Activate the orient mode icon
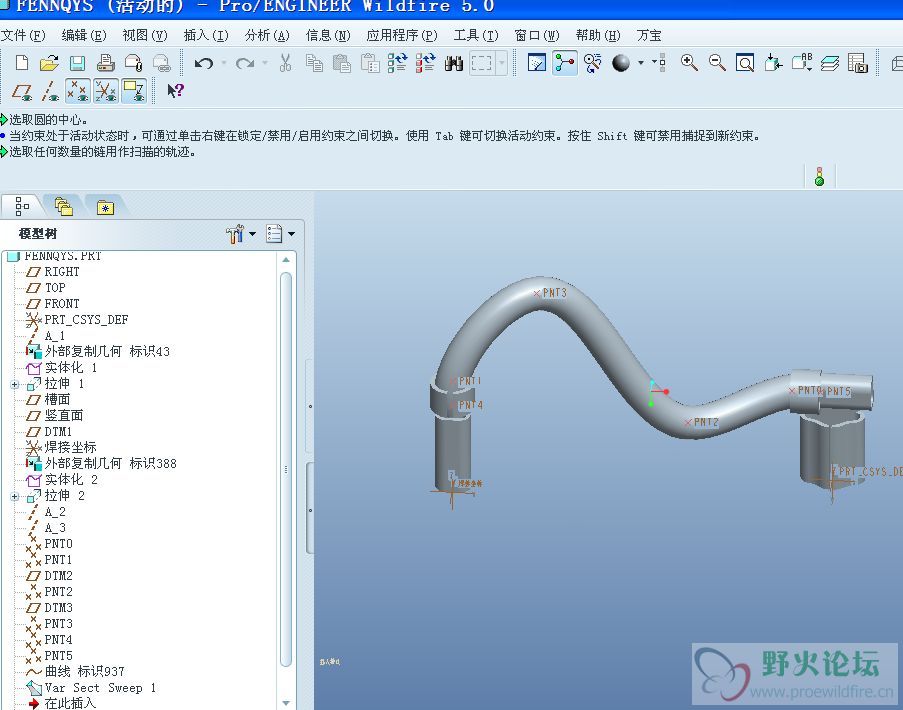903x710 pixels. pyautogui.click(x=592, y=63)
